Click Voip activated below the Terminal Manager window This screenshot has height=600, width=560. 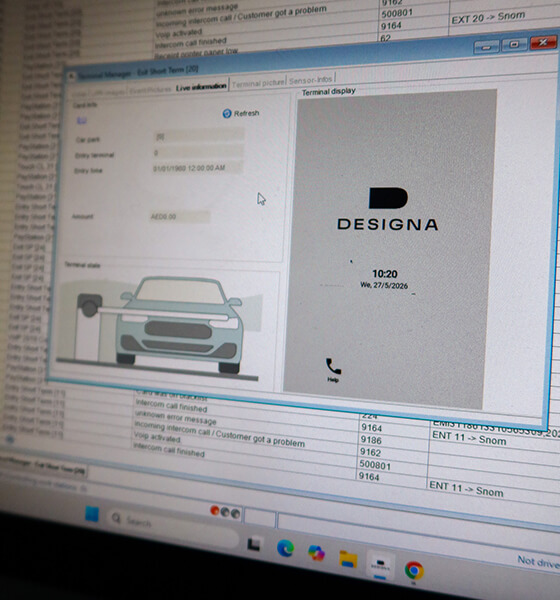(157, 437)
